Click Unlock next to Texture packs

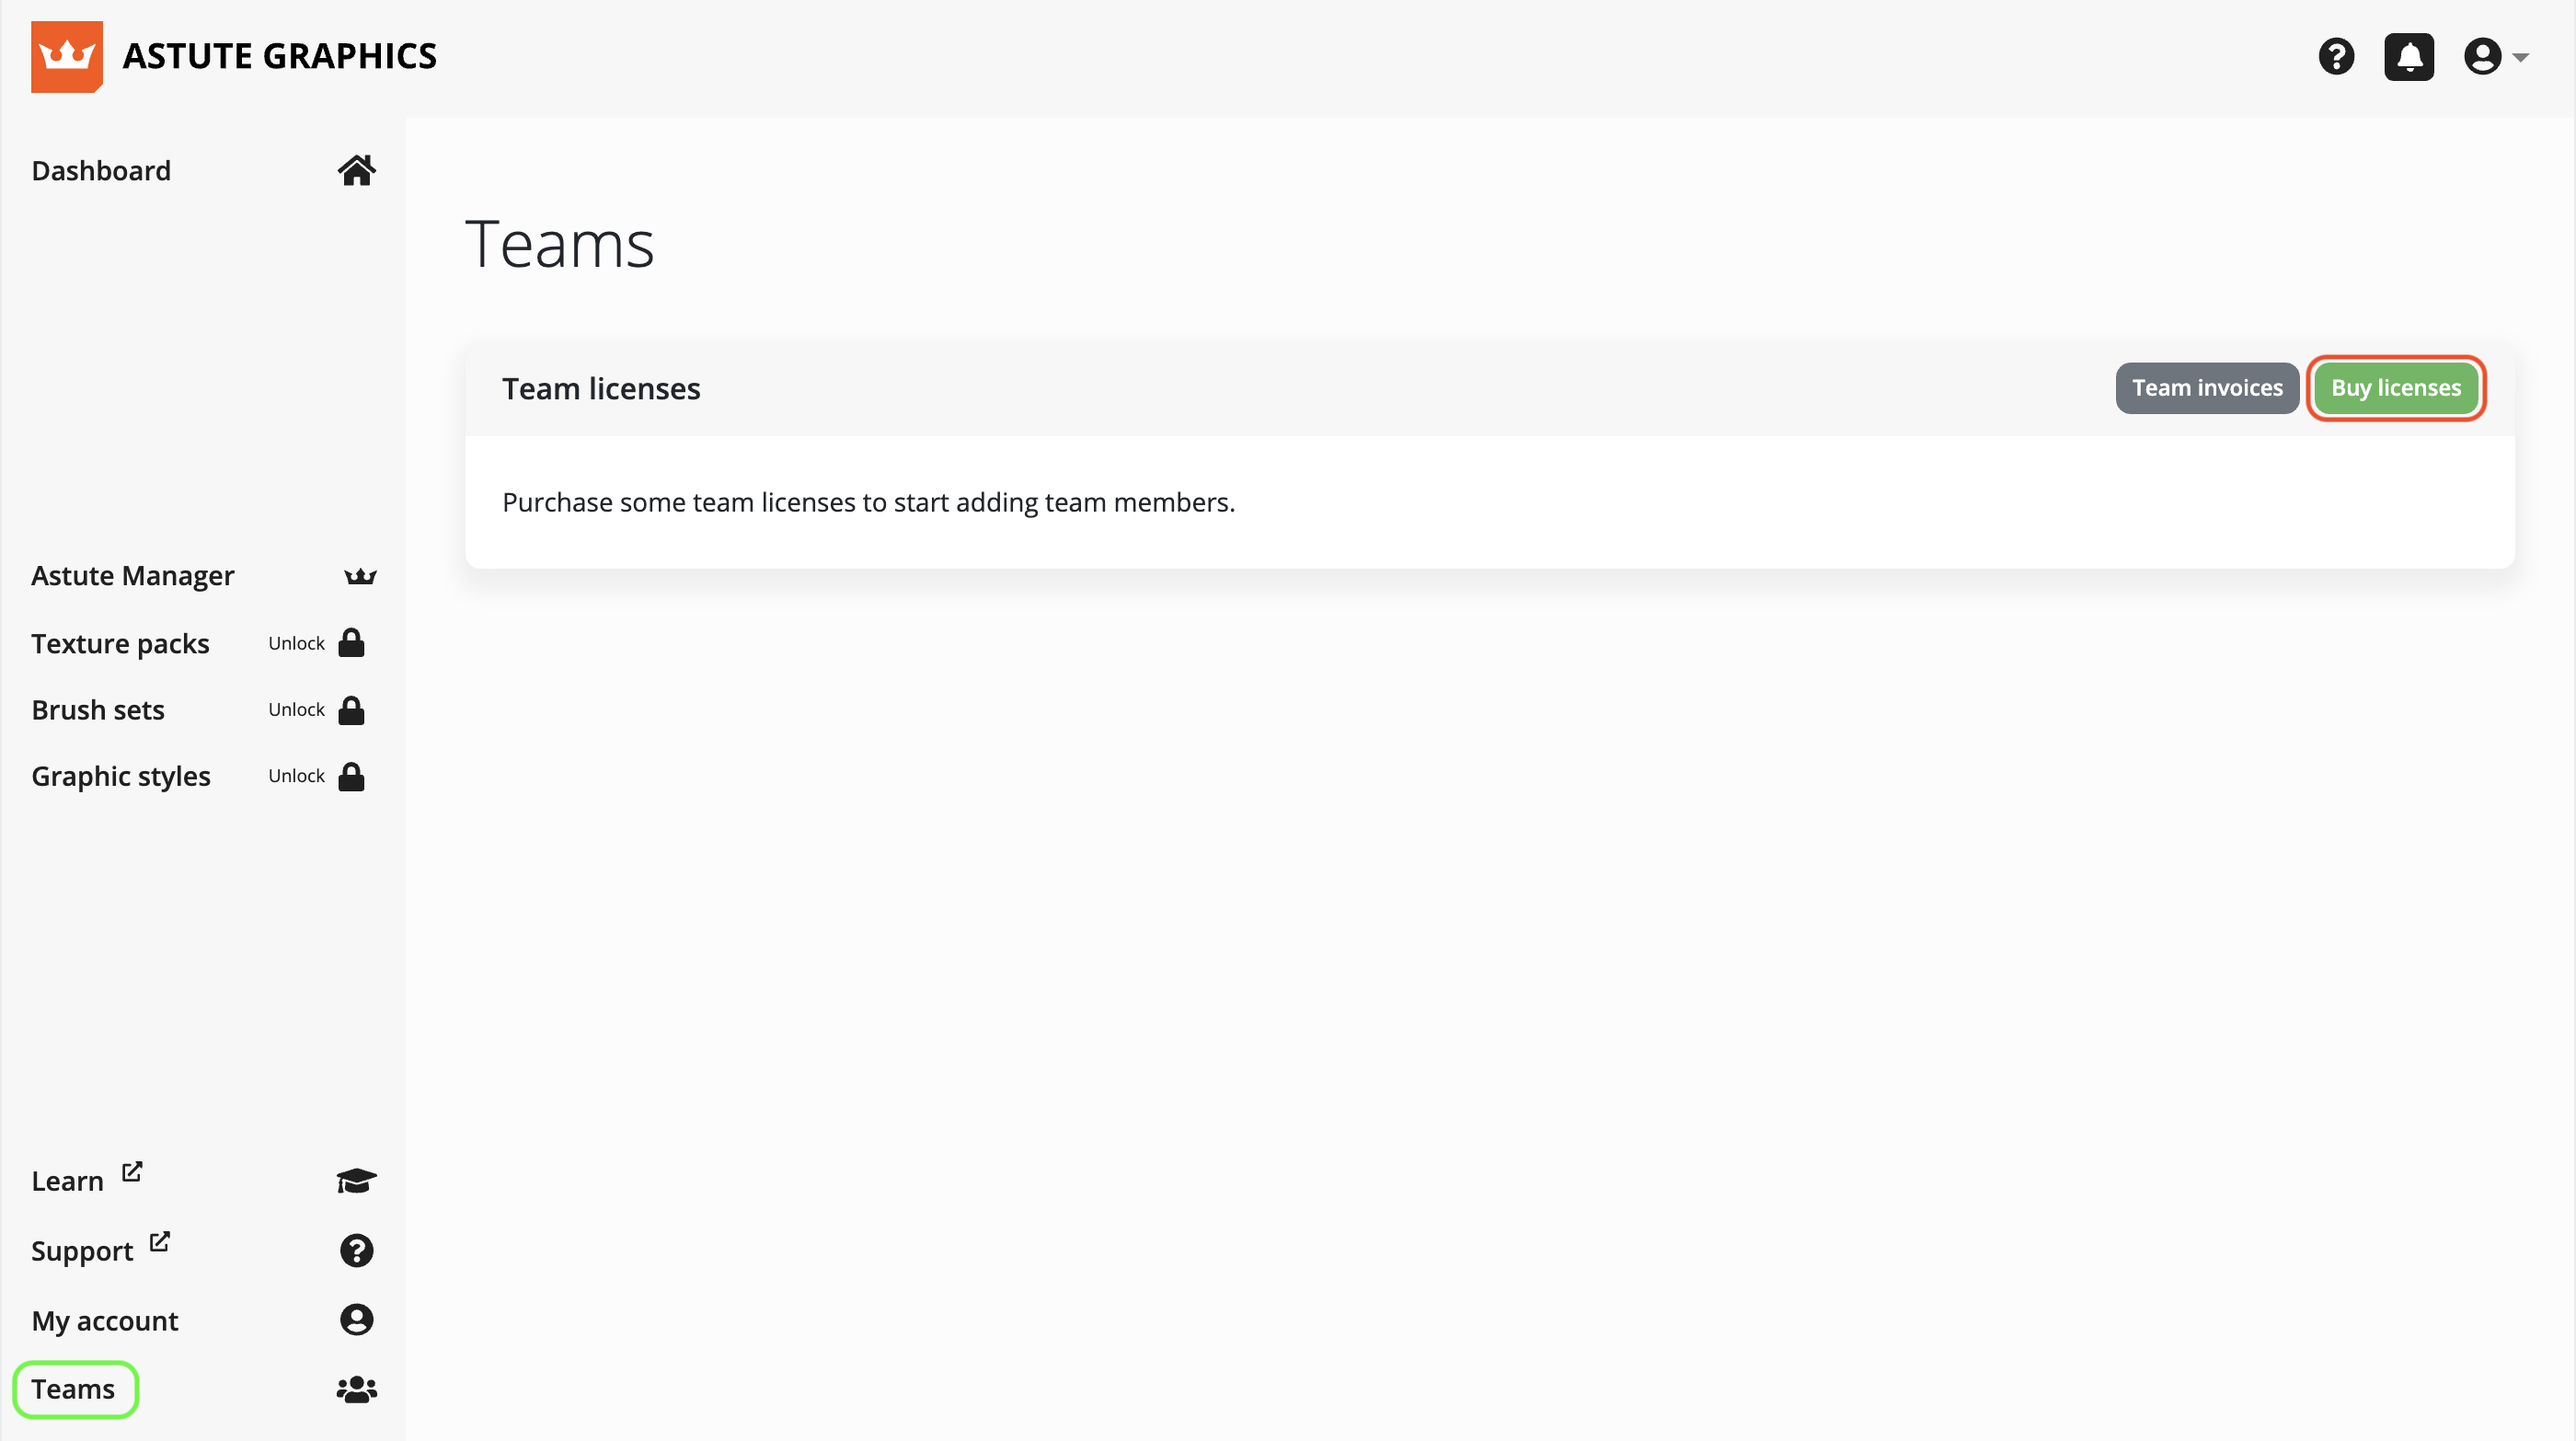pos(296,643)
